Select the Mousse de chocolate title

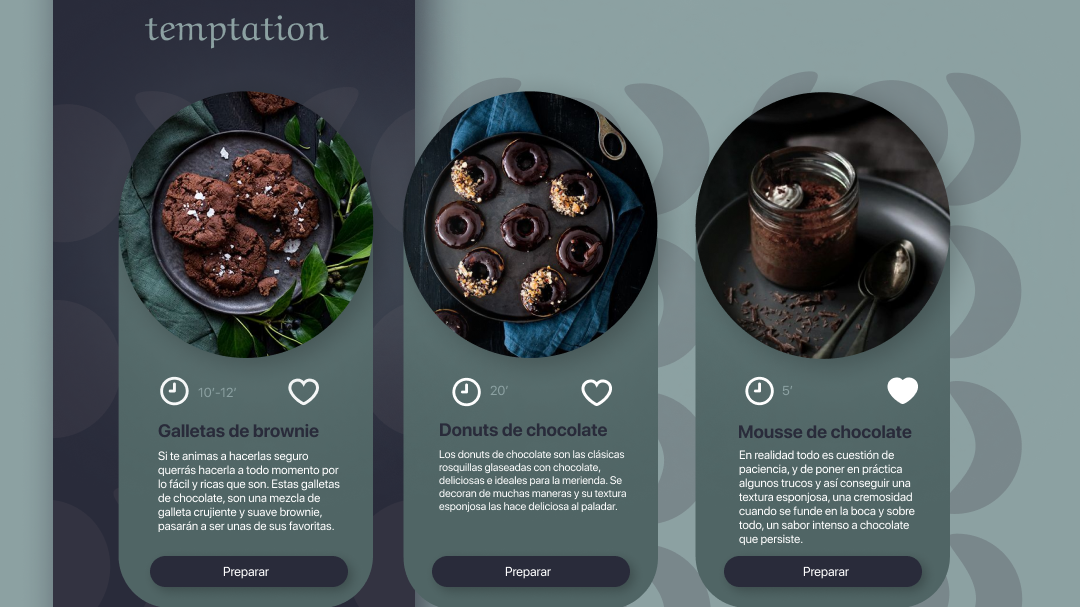(824, 432)
